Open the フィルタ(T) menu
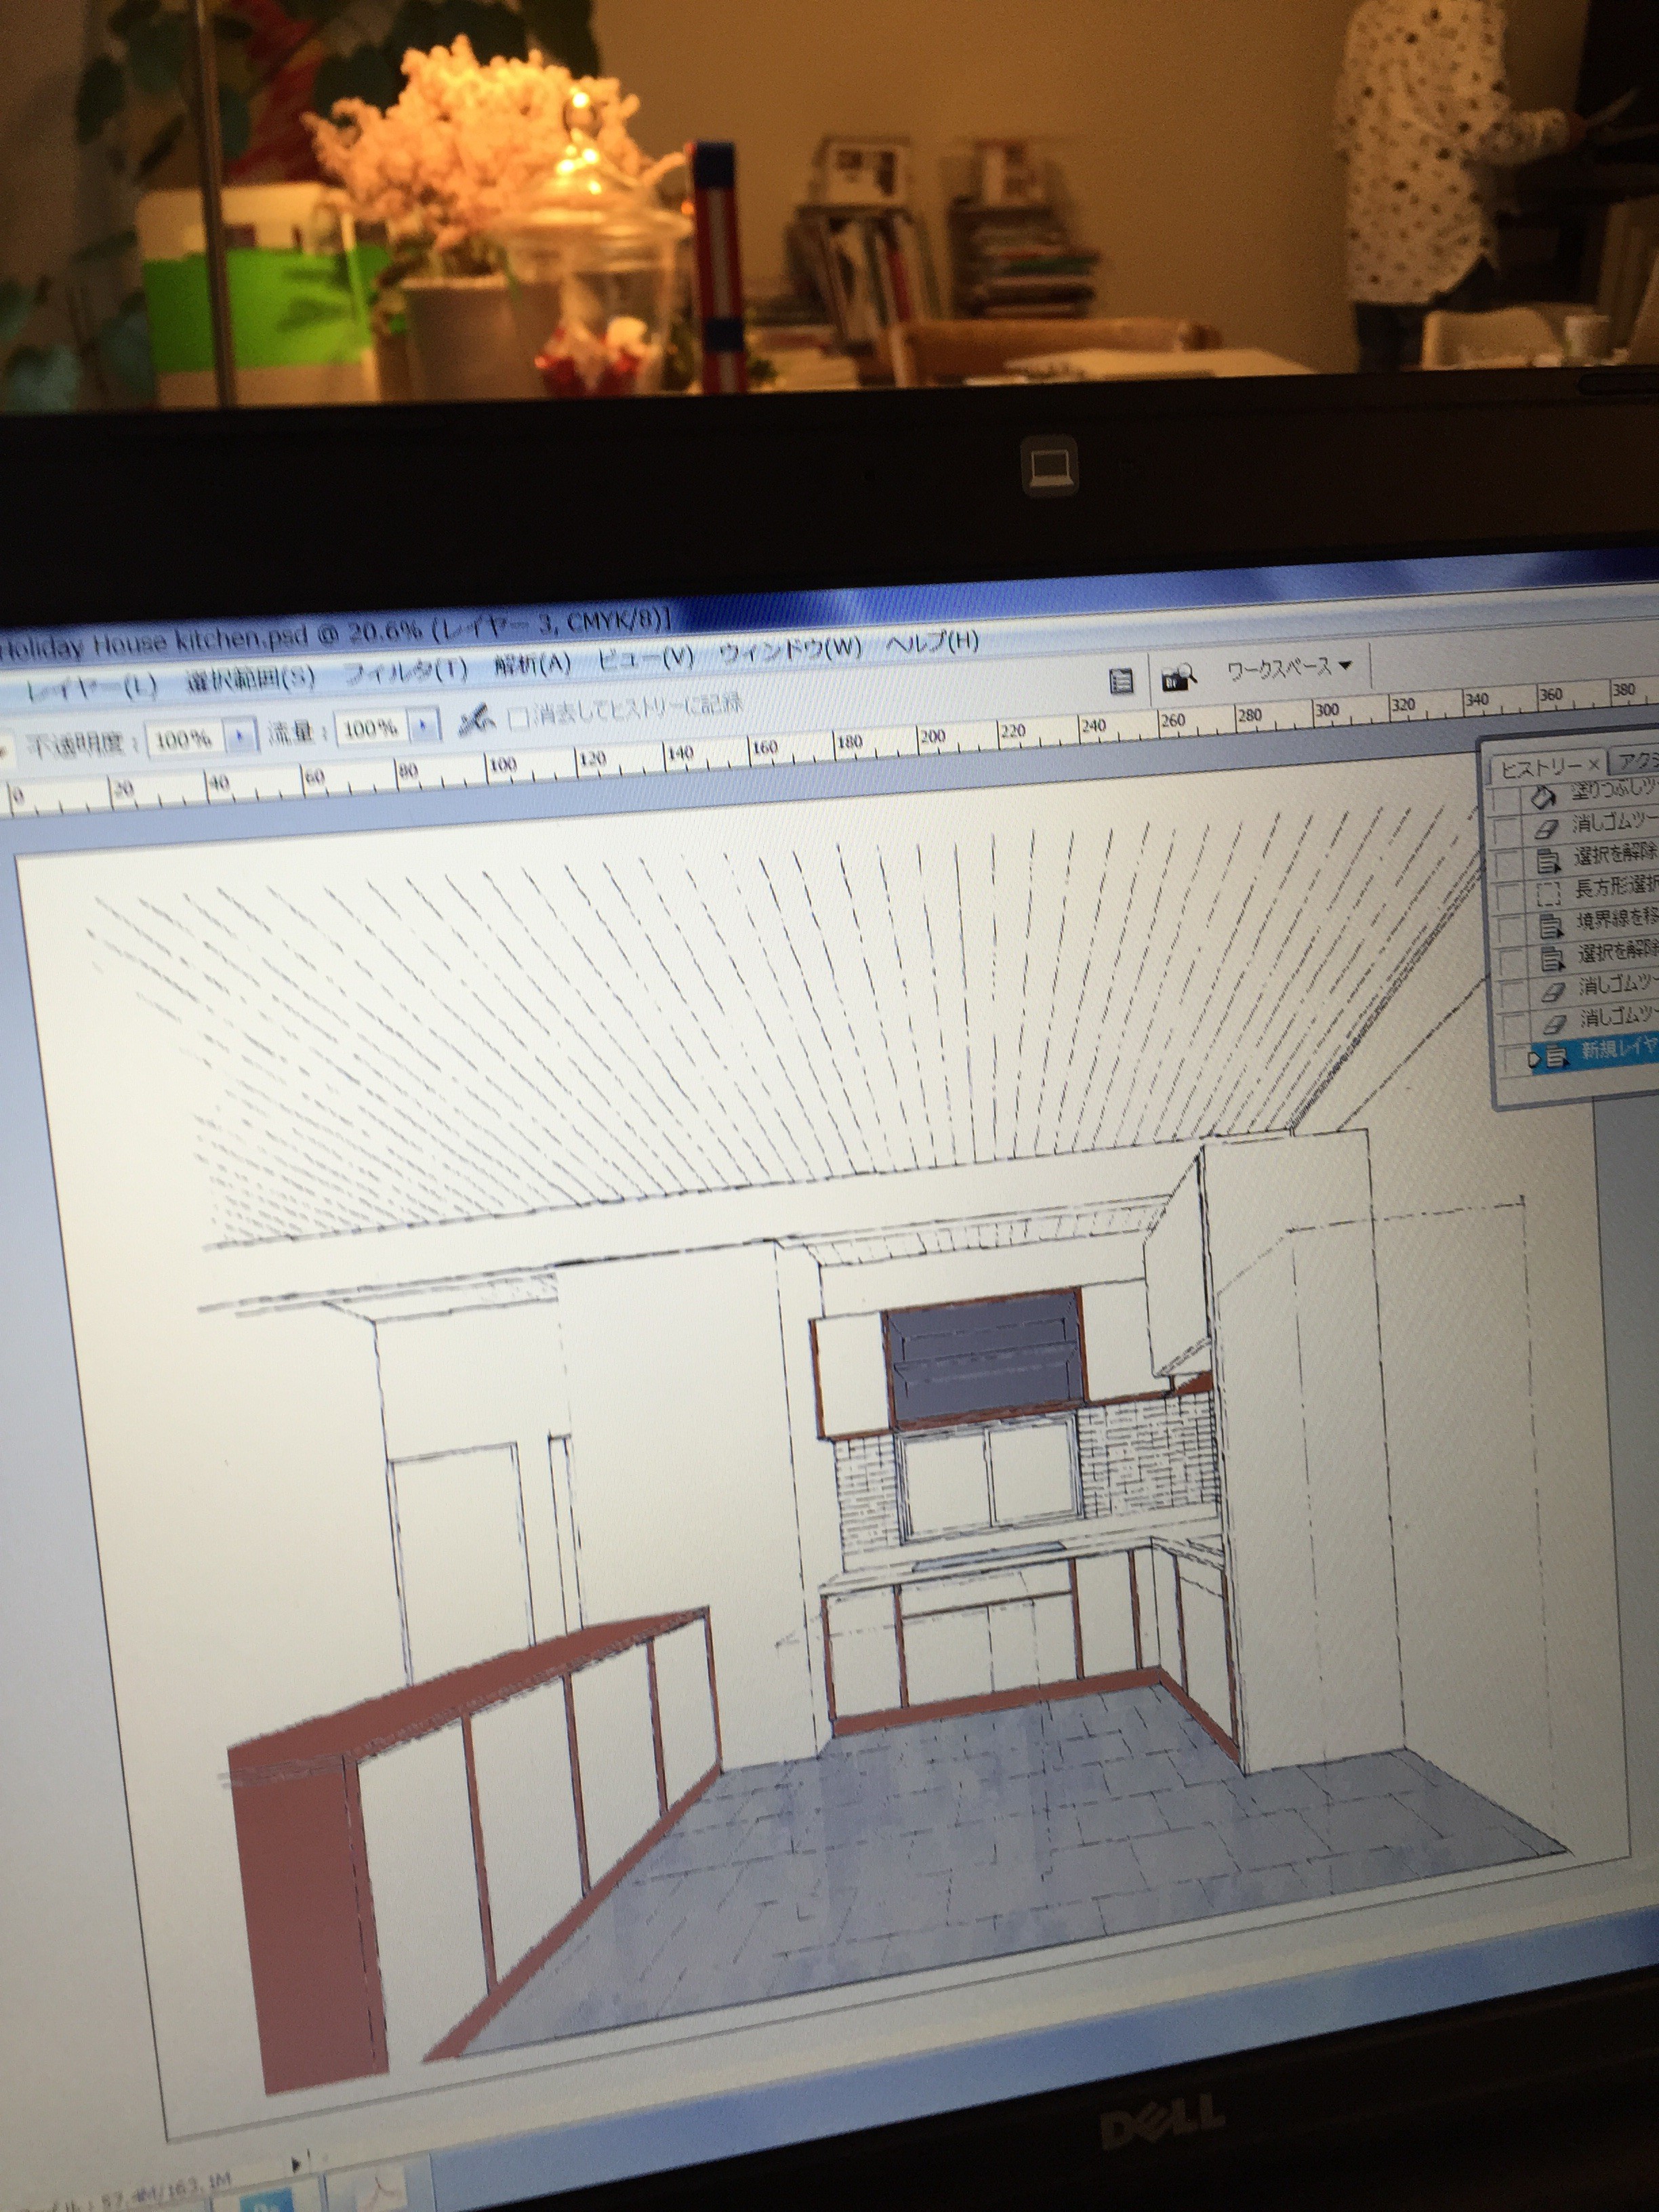The image size is (1659, 2212). pos(405,671)
